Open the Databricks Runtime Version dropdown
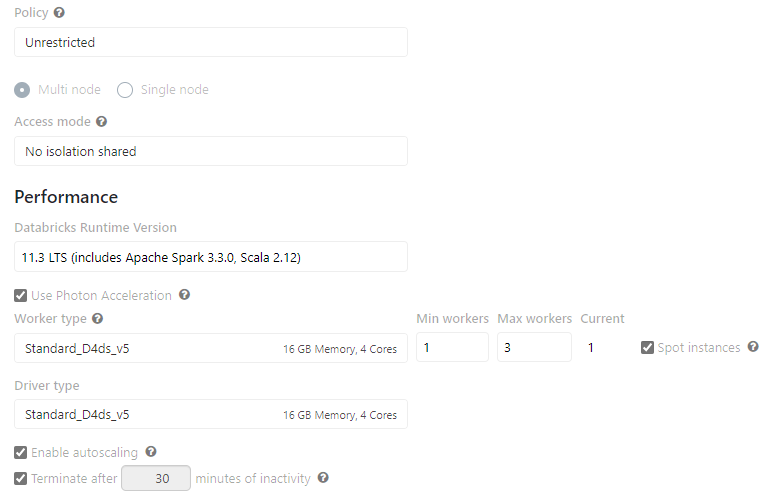 tap(210, 257)
